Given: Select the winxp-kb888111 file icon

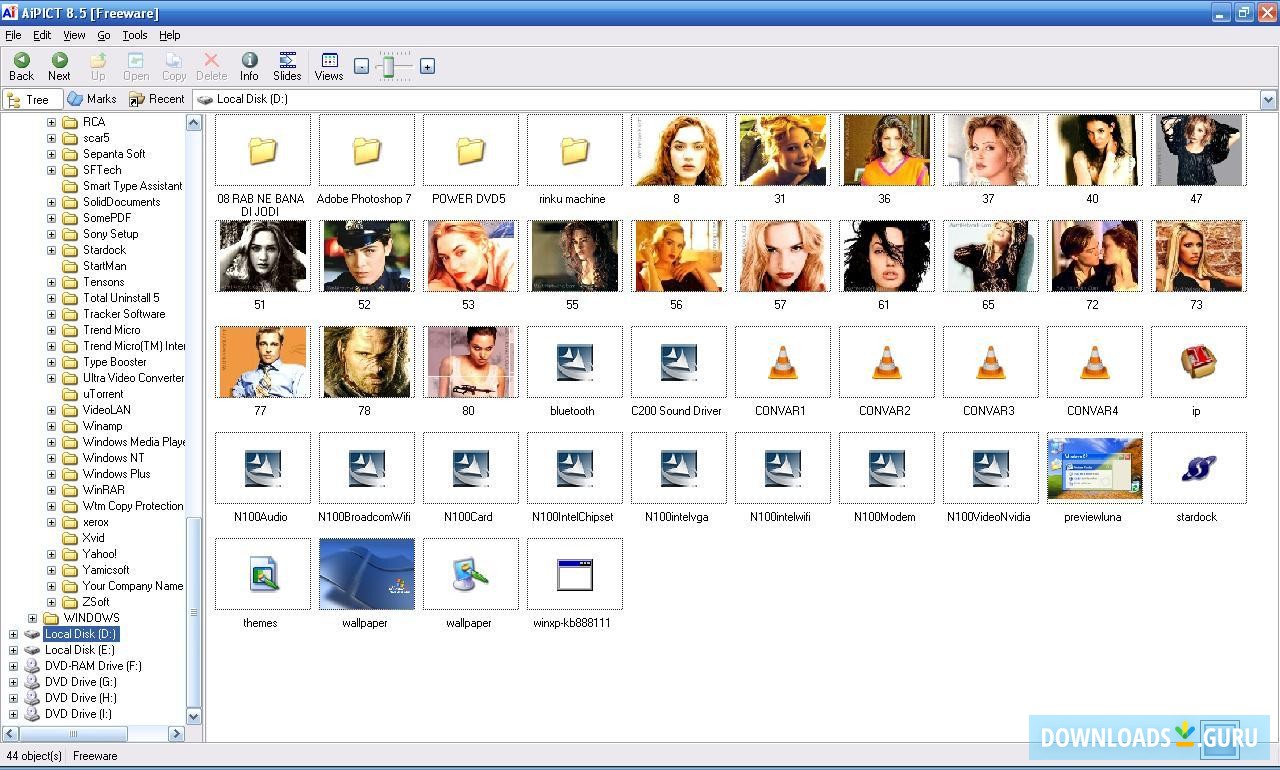Looking at the screenshot, I should tap(574, 574).
